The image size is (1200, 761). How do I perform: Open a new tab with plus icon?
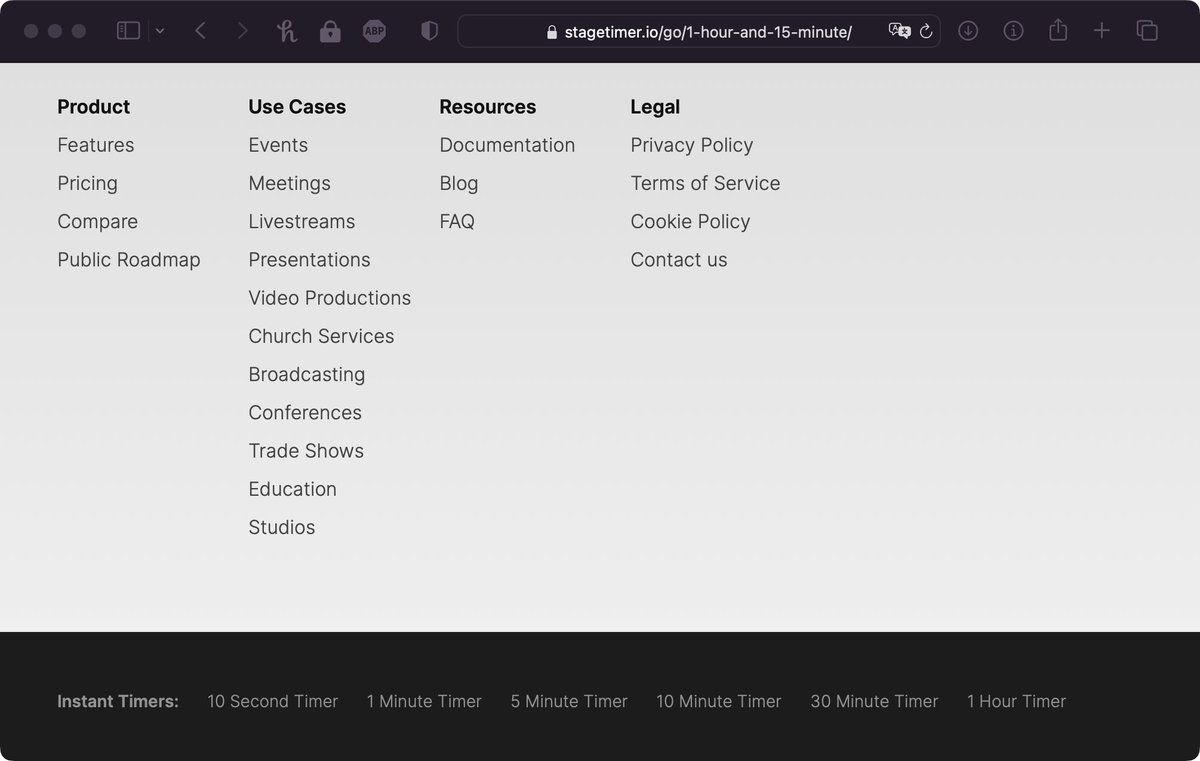(x=1101, y=31)
